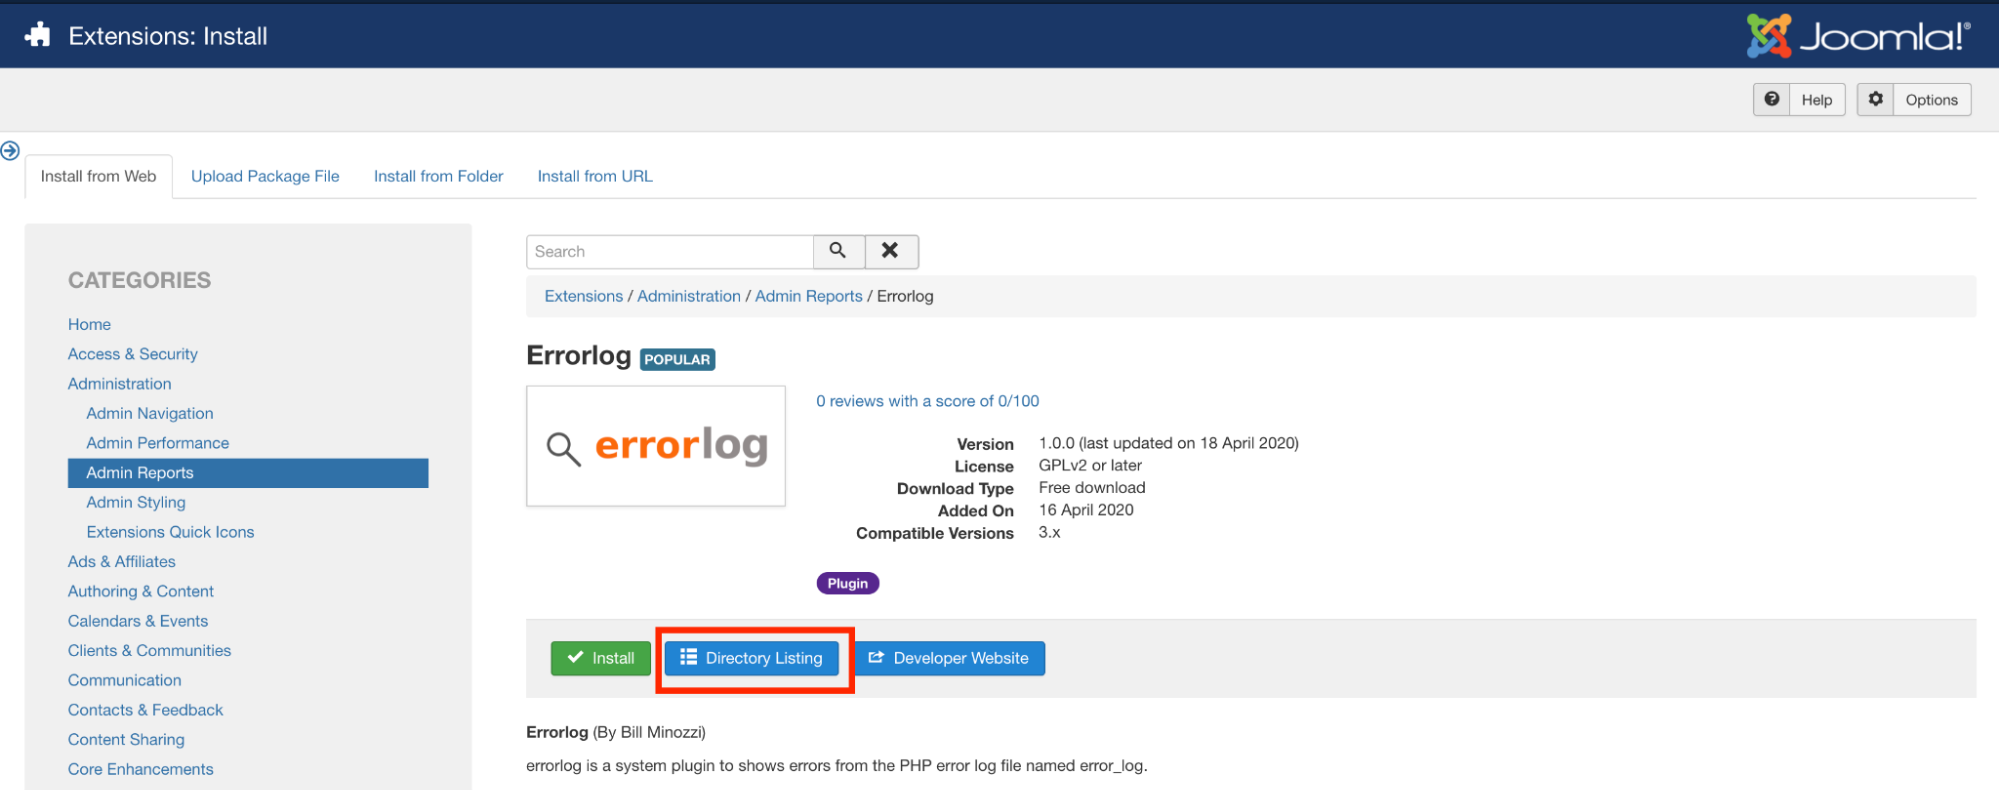Viewport: 1999px width, 790px height.
Task: Click compatible versions value '3.x'
Action: click(1050, 532)
